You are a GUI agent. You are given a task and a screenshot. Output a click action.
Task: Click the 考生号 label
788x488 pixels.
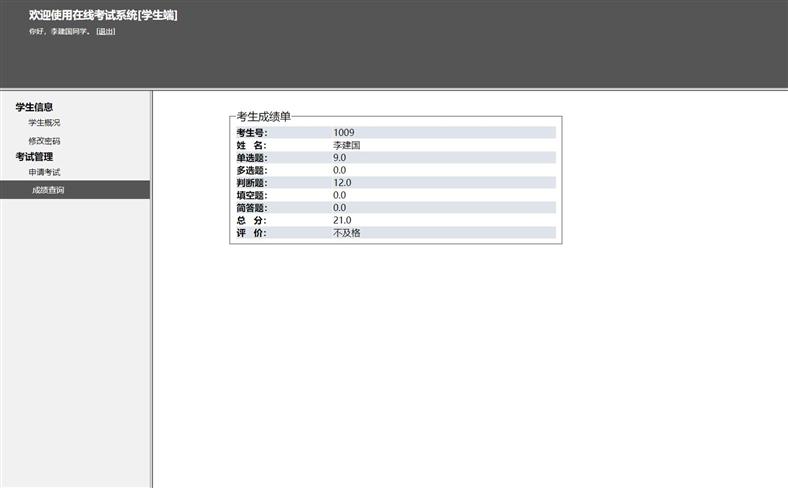[252, 133]
